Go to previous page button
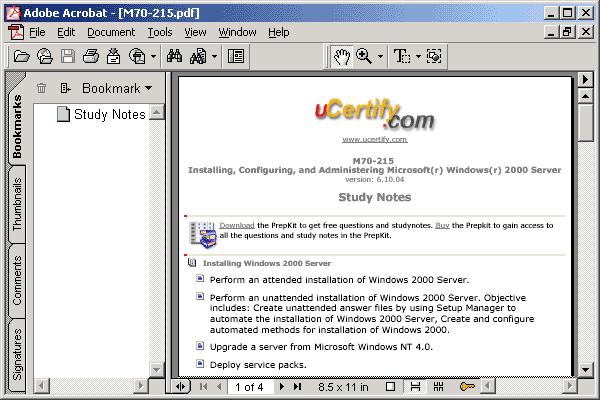Image resolution: width=600 pixels, height=400 pixels. tap(219, 387)
